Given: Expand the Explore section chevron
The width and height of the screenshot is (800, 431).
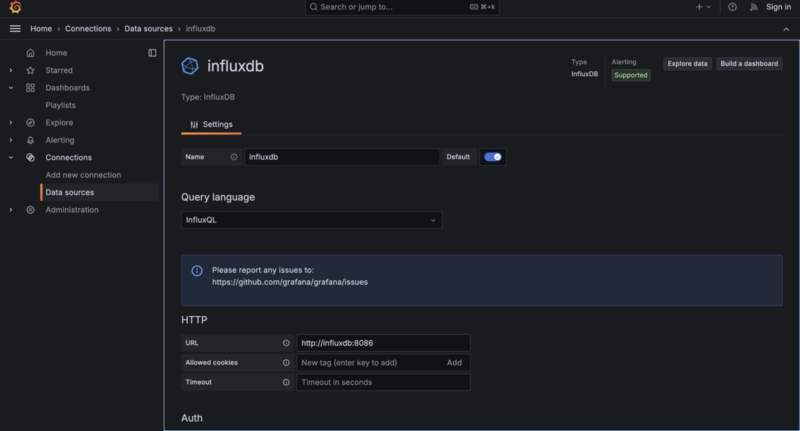Looking at the screenshot, I should pyautogui.click(x=11, y=123).
